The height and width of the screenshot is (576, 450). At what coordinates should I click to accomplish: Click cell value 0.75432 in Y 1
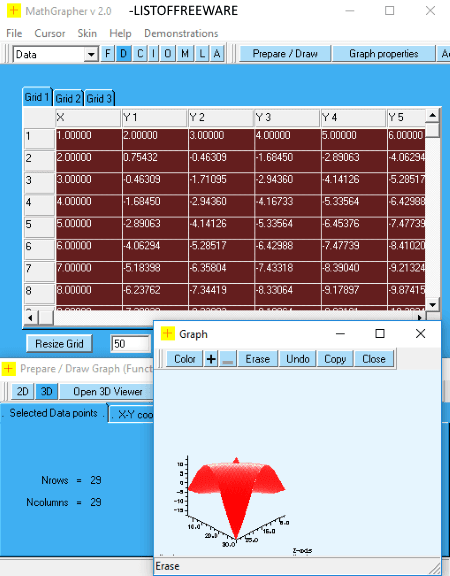[155, 161]
